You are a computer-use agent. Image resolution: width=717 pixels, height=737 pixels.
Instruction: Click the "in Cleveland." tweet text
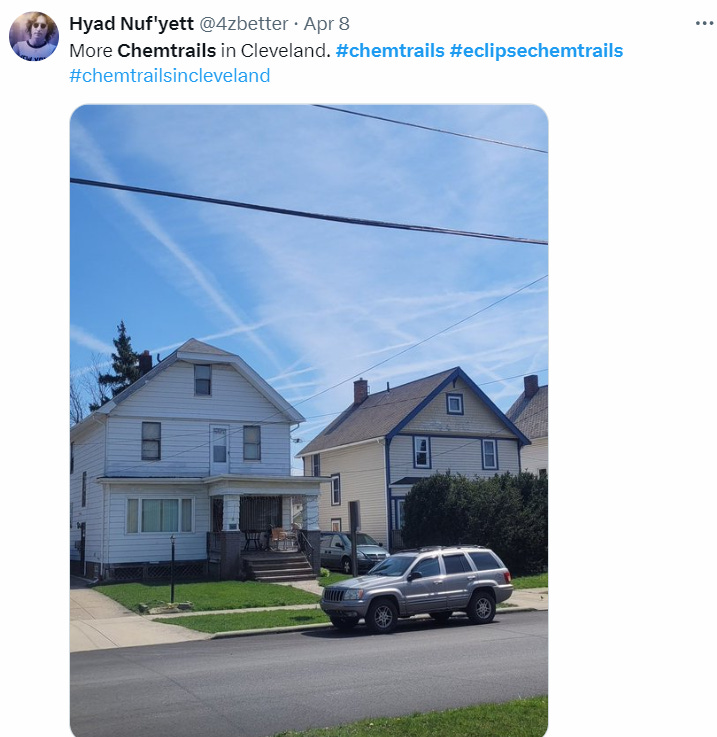tap(276, 50)
